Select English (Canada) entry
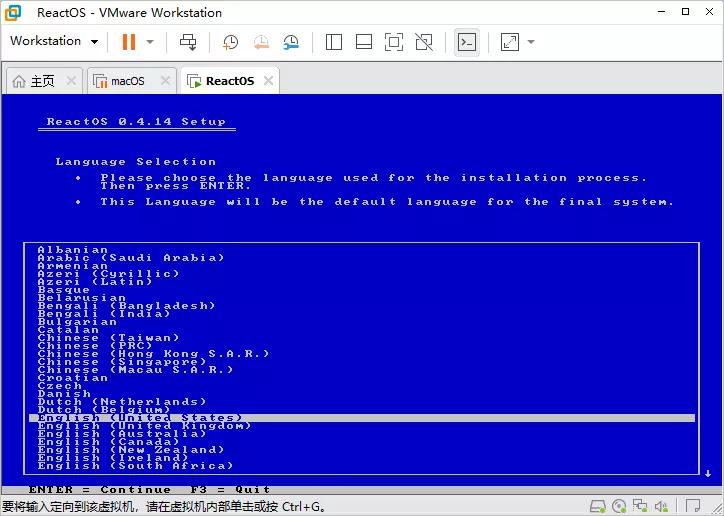This screenshot has width=724, height=516. coord(109,442)
